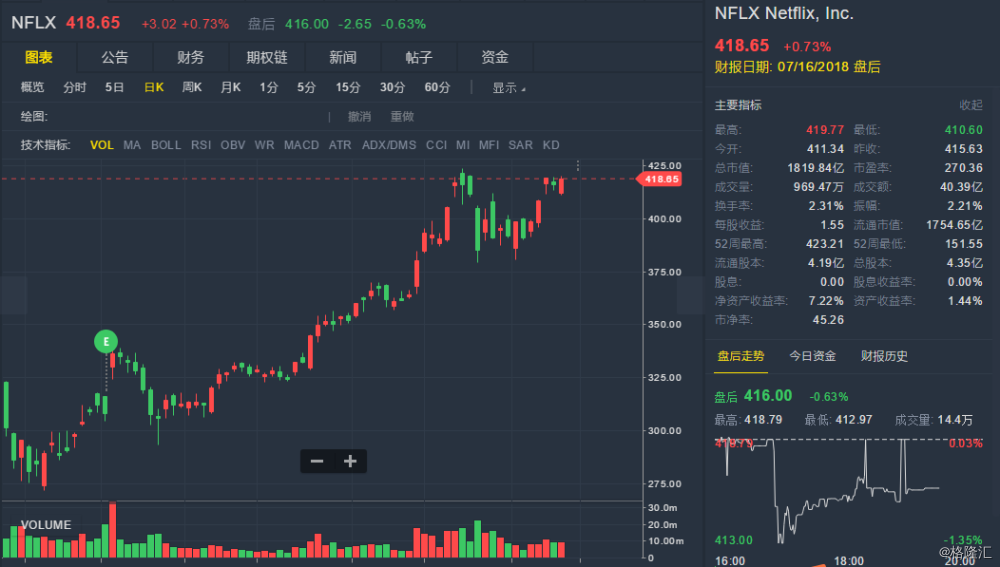The width and height of the screenshot is (1000, 567).
Task: Collapse main indicators with 收起
Action: pyautogui.click(x=971, y=105)
